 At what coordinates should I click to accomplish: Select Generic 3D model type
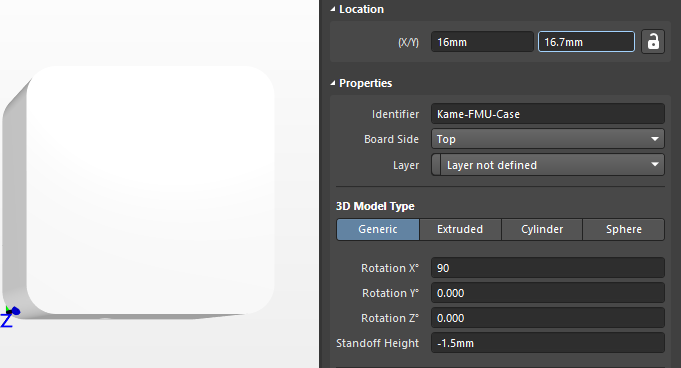tap(378, 229)
